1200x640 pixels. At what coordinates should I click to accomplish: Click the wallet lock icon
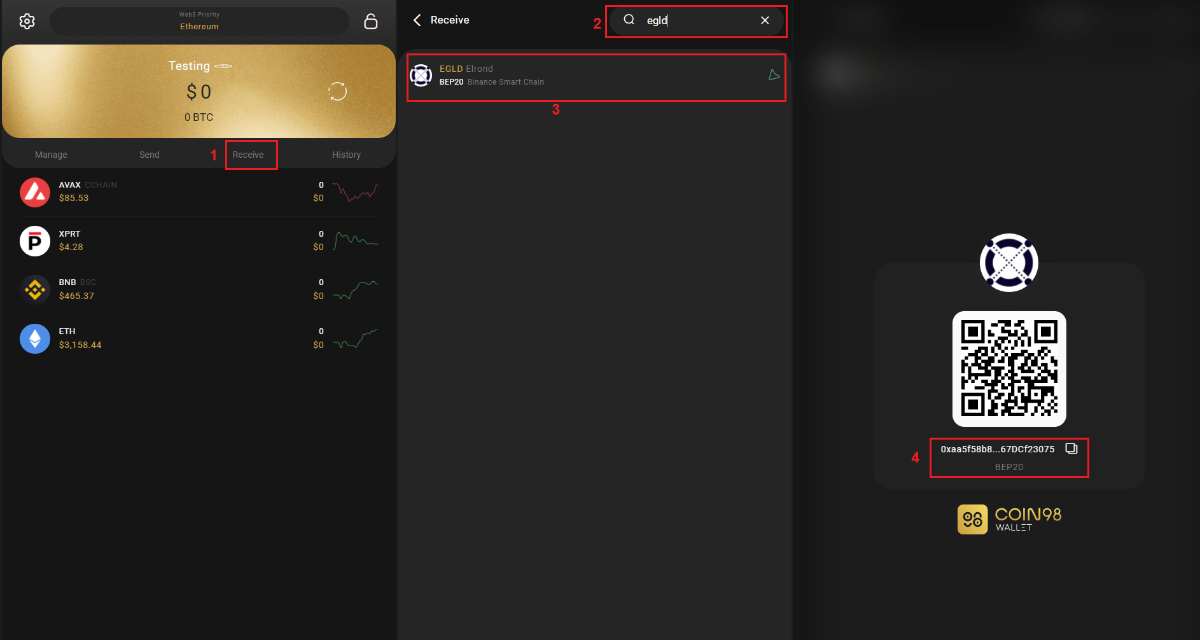pyautogui.click(x=371, y=21)
